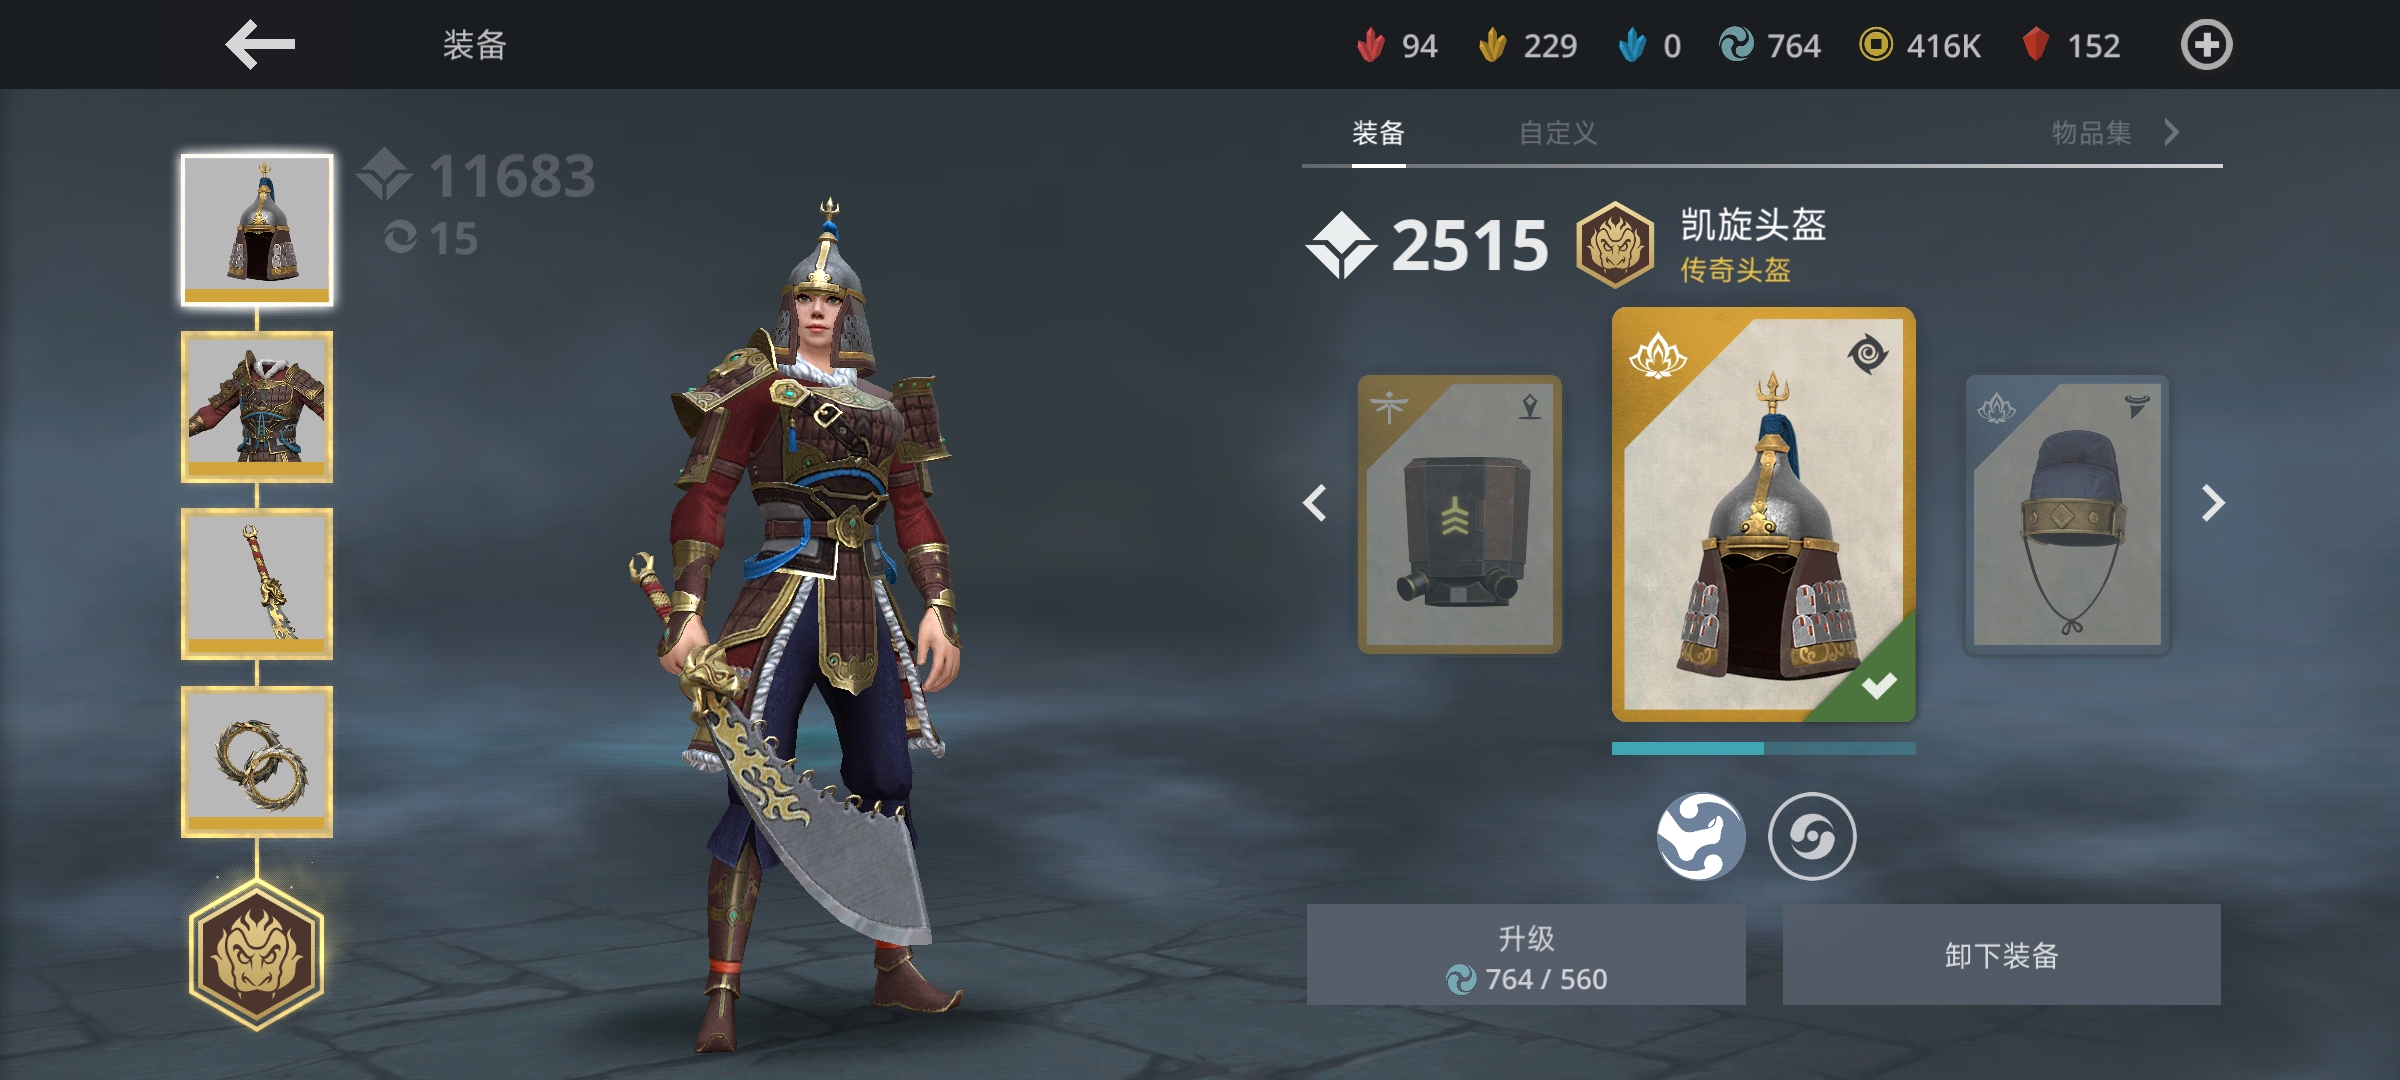The height and width of the screenshot is (1080, 2400).
Task: Select the sword weapon slot
Action: [x=257, y=584]
